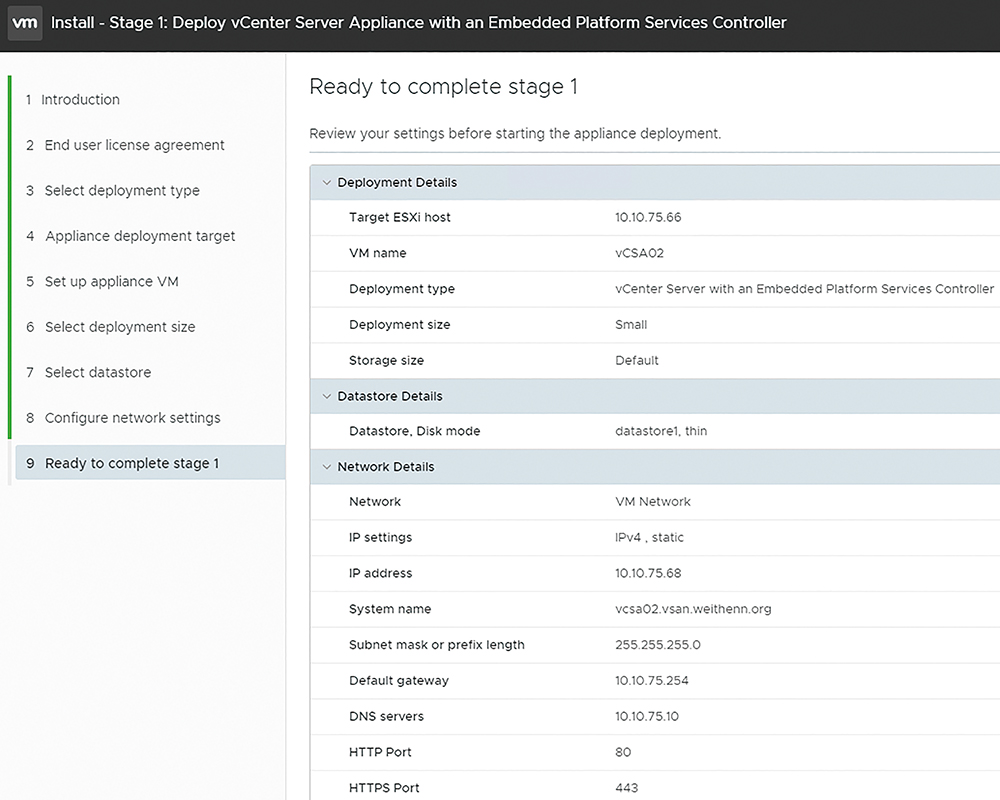Click the VMware vm logo icon
Screen dimensions: 1000x800
pos(25,23)
